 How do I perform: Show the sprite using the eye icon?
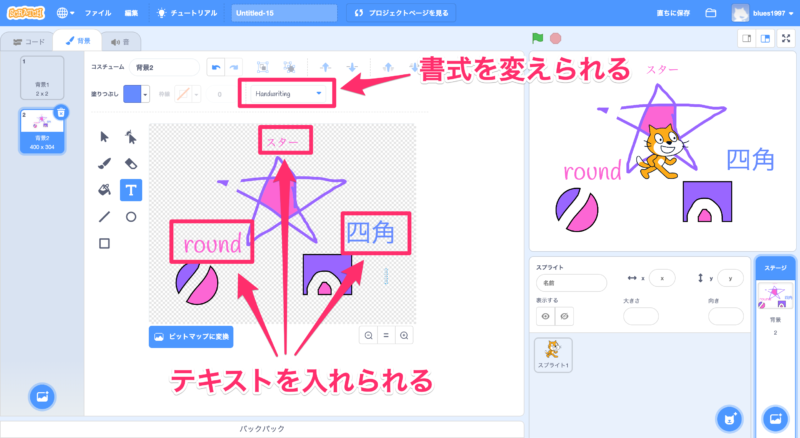click(x=546, y=316)
